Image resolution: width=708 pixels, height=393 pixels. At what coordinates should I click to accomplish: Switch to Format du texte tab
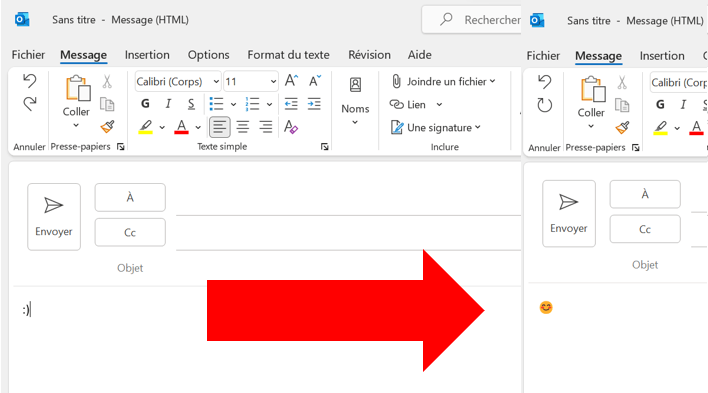click(x=289, y=55)
